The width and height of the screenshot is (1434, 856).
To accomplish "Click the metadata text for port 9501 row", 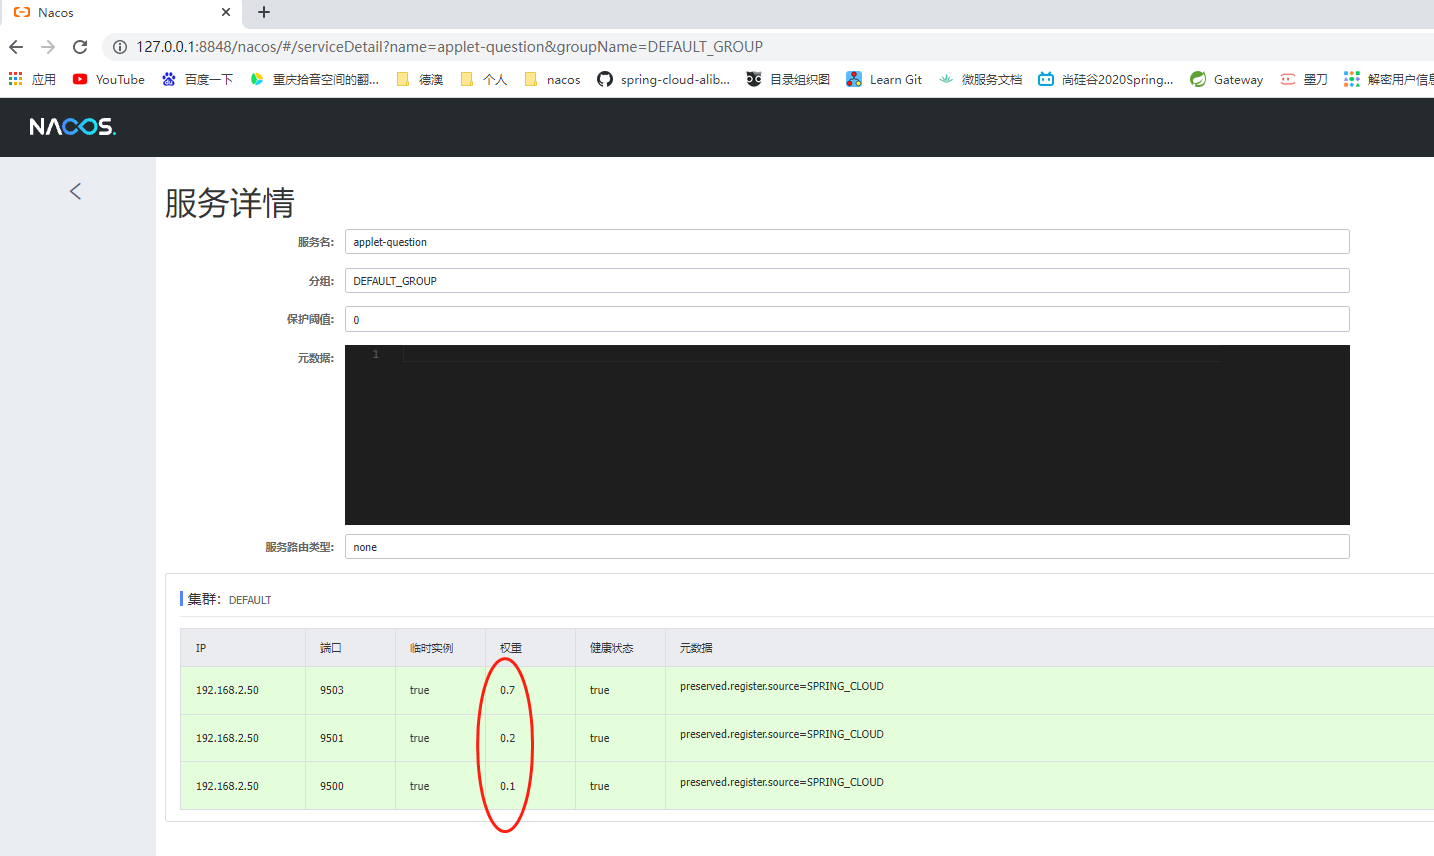I will [x=782, y=734].
